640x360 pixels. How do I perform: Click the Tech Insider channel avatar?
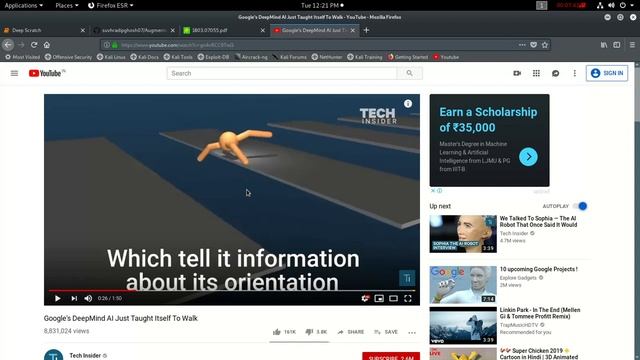53,355
